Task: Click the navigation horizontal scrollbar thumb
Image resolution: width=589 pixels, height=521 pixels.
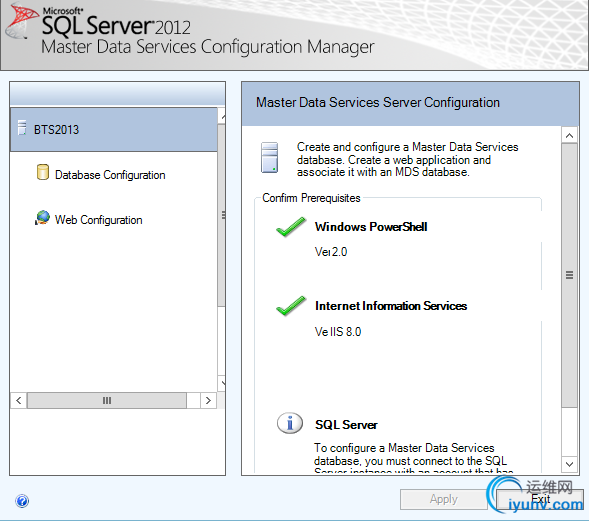Action: click(107, 400)
